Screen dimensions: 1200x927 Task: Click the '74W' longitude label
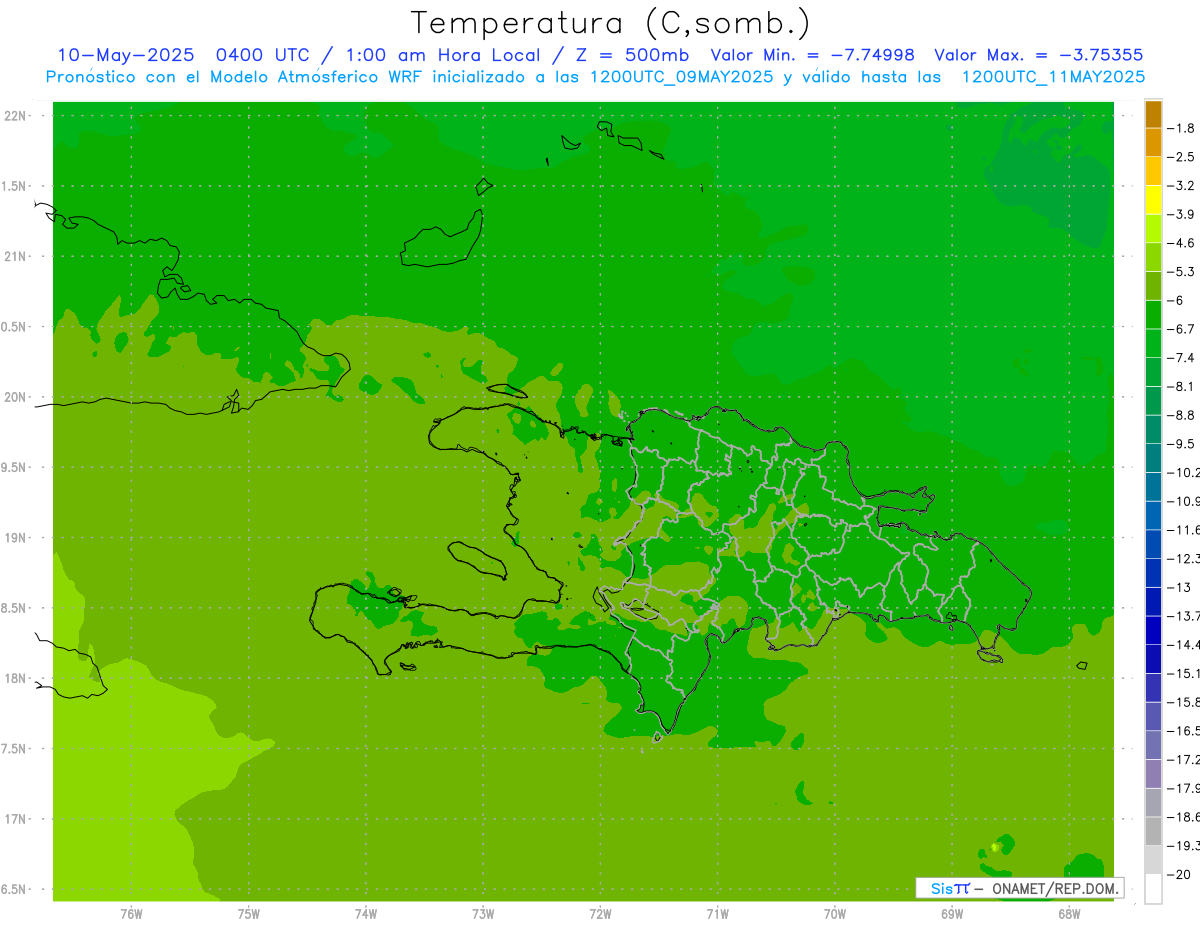click(366, 915)
